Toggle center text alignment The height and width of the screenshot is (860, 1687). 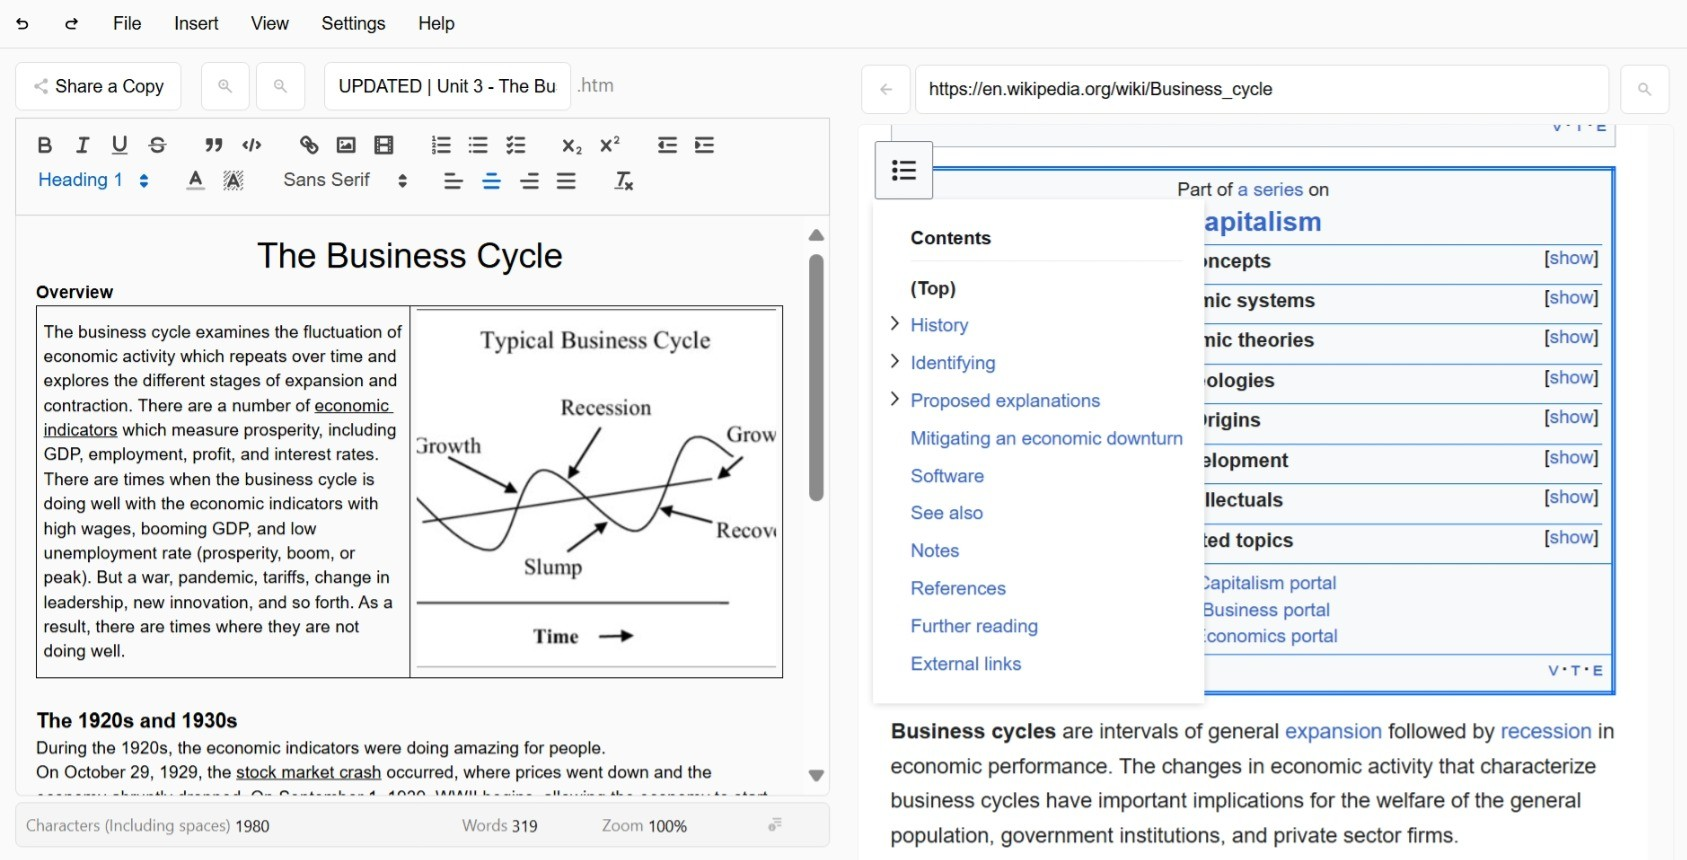tap(491, 181)
